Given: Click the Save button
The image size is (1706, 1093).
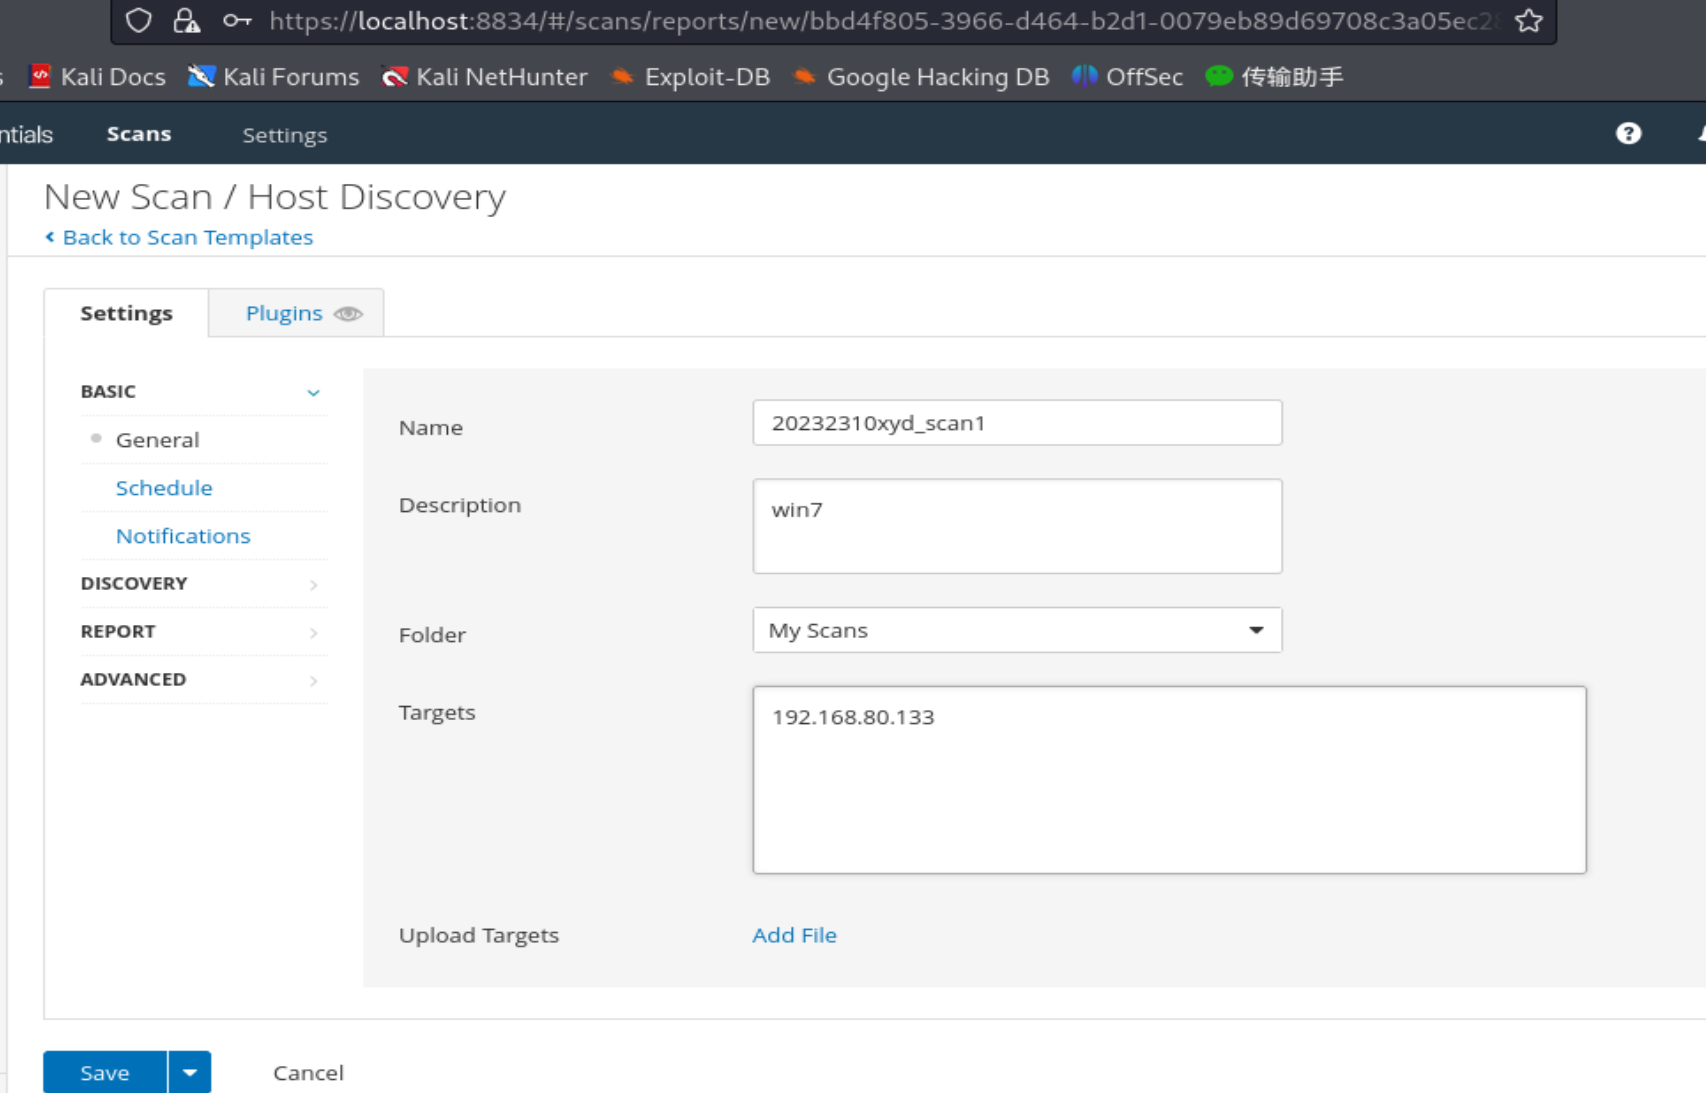Looking at the screenshot, I should tap(105, 1072).
